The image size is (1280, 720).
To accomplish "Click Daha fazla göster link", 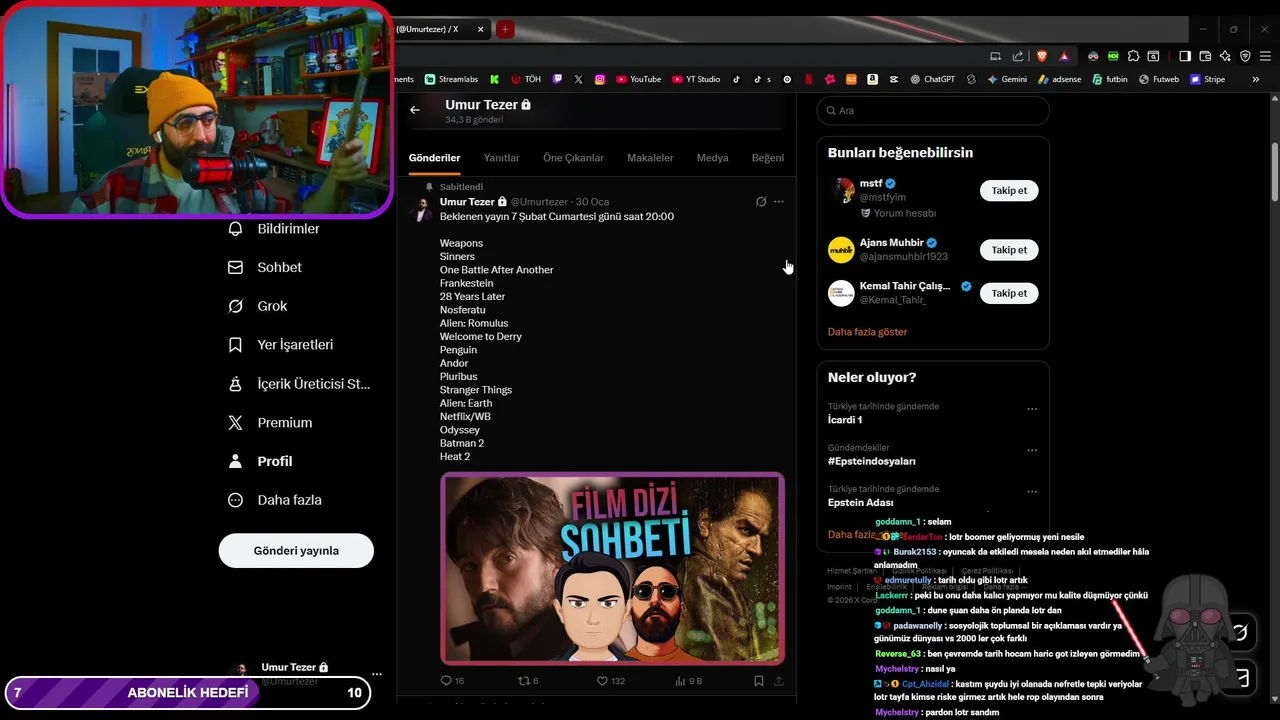I will click(x=867, y=332).
